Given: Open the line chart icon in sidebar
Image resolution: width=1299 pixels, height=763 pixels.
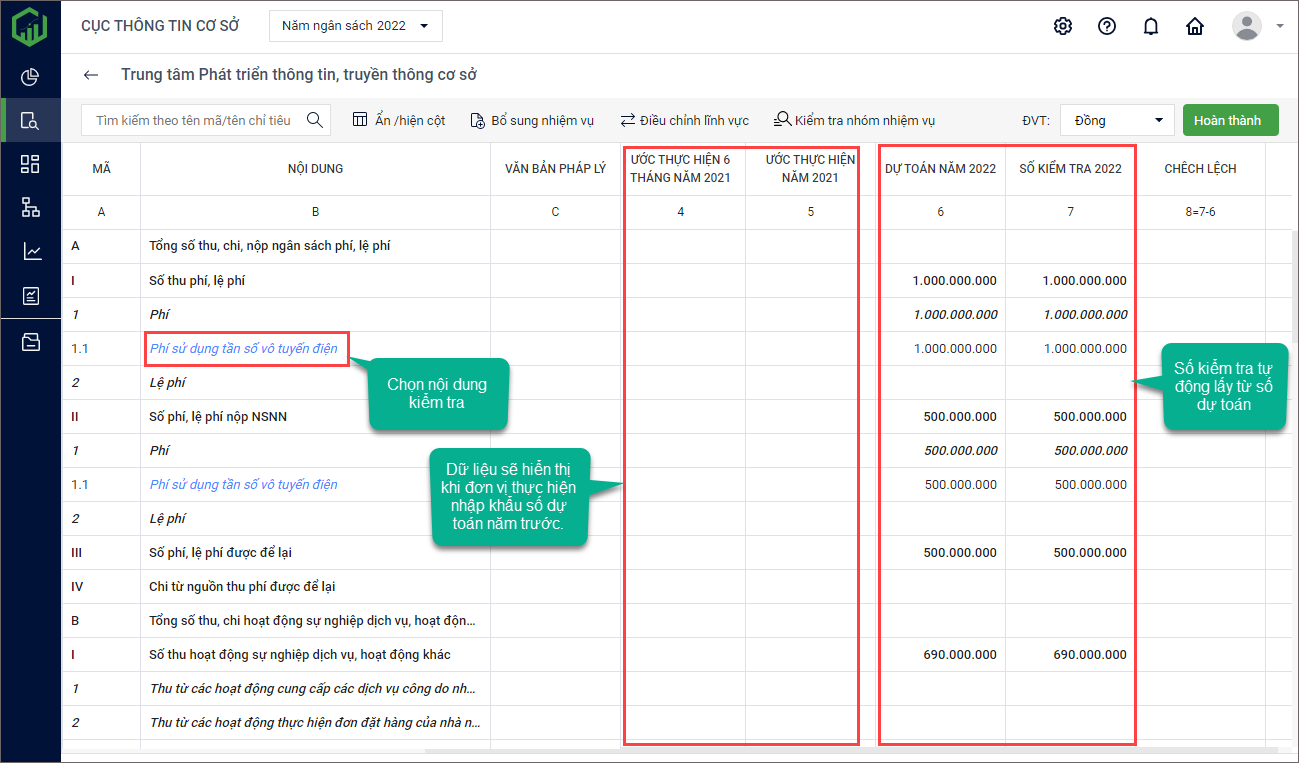Looking at the screenshot, I should click(30, 251).
